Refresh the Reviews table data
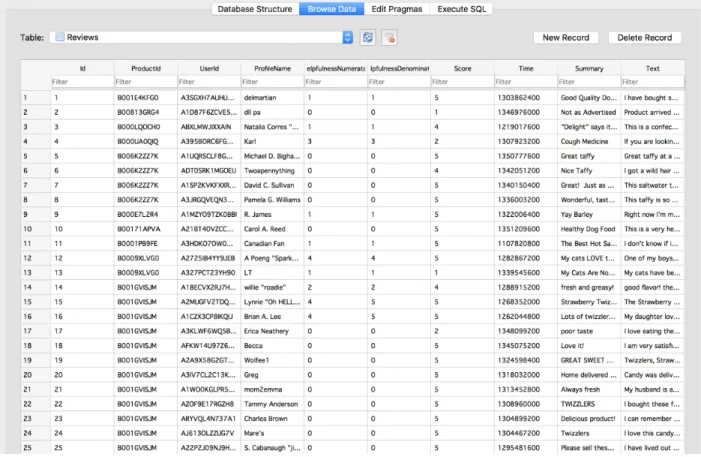Image resolution: width=701 pixels, height=457 pixels. (367, 38)
